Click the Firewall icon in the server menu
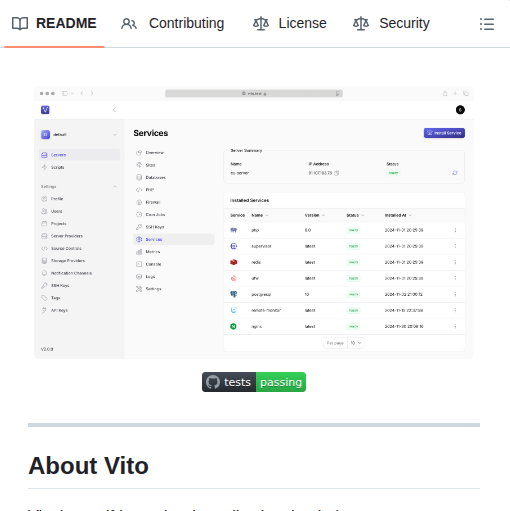 [139, 202]
